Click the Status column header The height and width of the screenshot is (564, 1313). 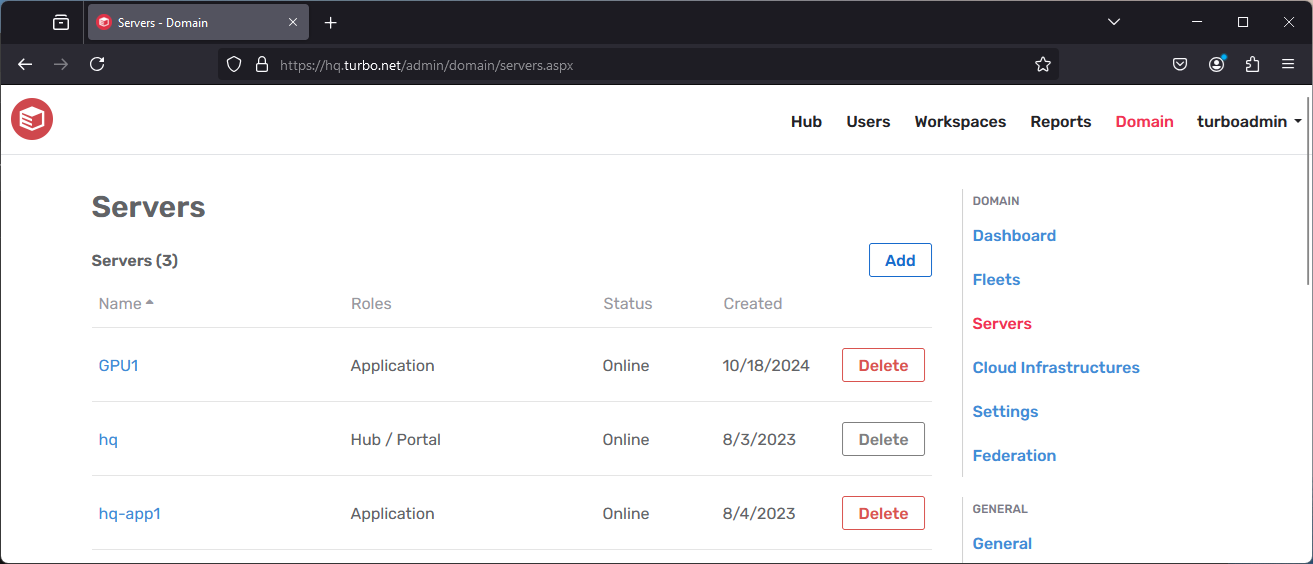point(627,304)
